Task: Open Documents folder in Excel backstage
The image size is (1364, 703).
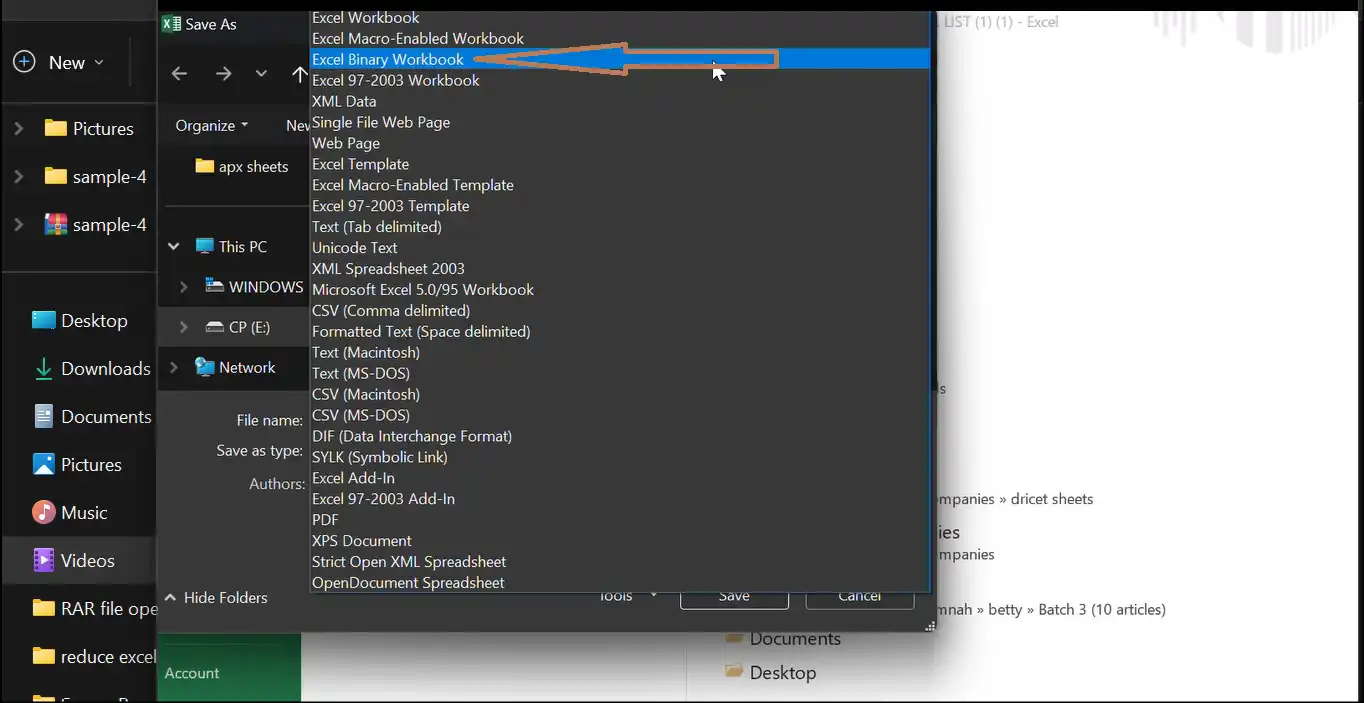Action: click(x=783, y=639)
